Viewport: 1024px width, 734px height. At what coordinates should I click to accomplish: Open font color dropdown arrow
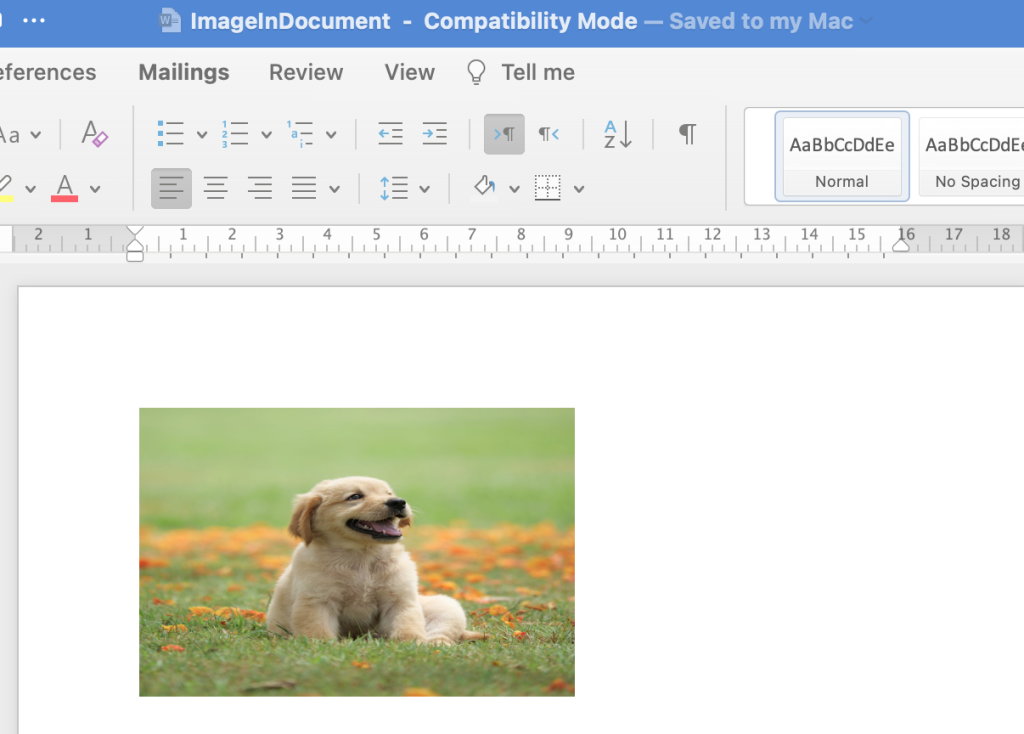pyautogui.click(x=95, y=189)
